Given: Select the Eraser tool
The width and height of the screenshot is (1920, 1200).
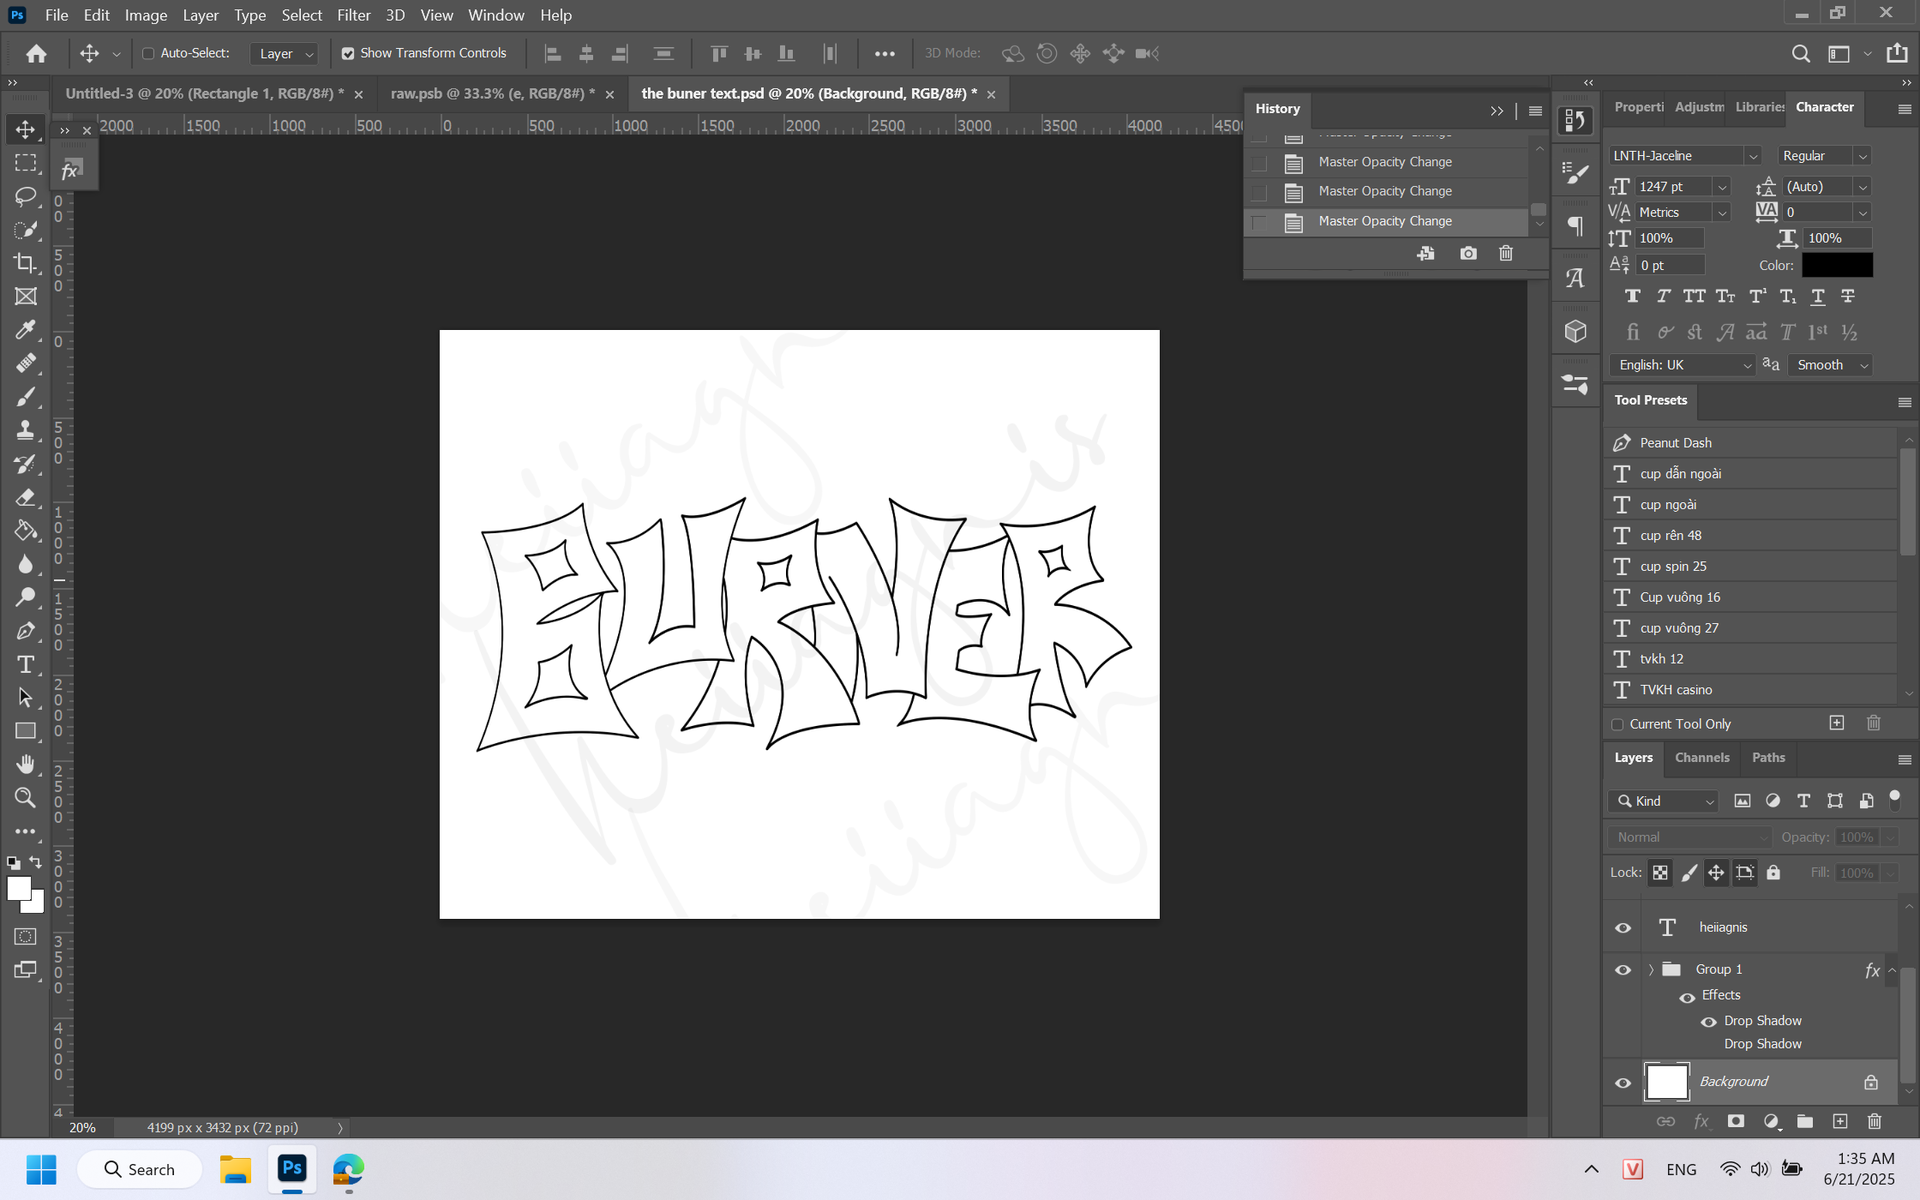Looking at the screenshot, I should [x=26, y=497].
